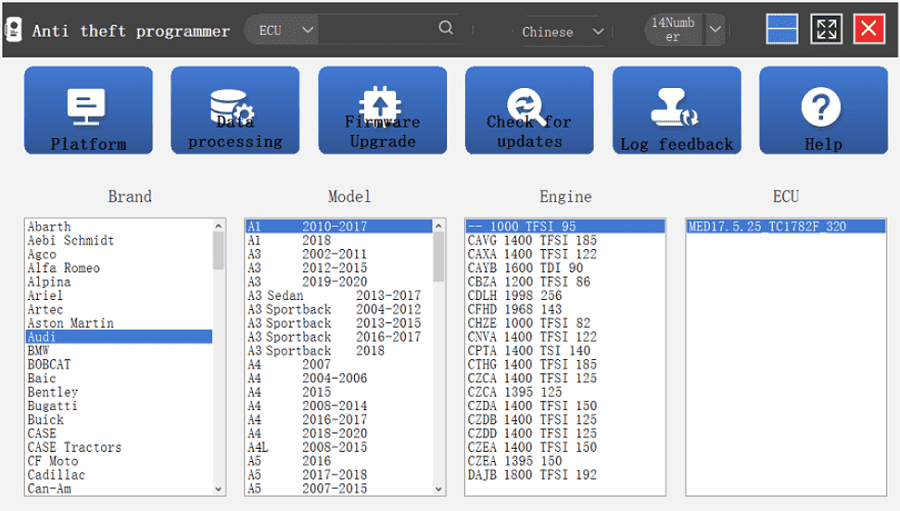Select model A3 Sedan 2013-2017

tap(339, 296)
